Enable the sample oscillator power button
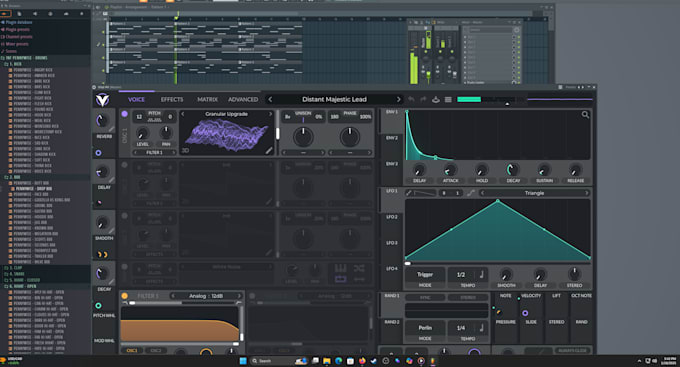Image resolution: width=680 pixels, height=367 pixels. 124,267
